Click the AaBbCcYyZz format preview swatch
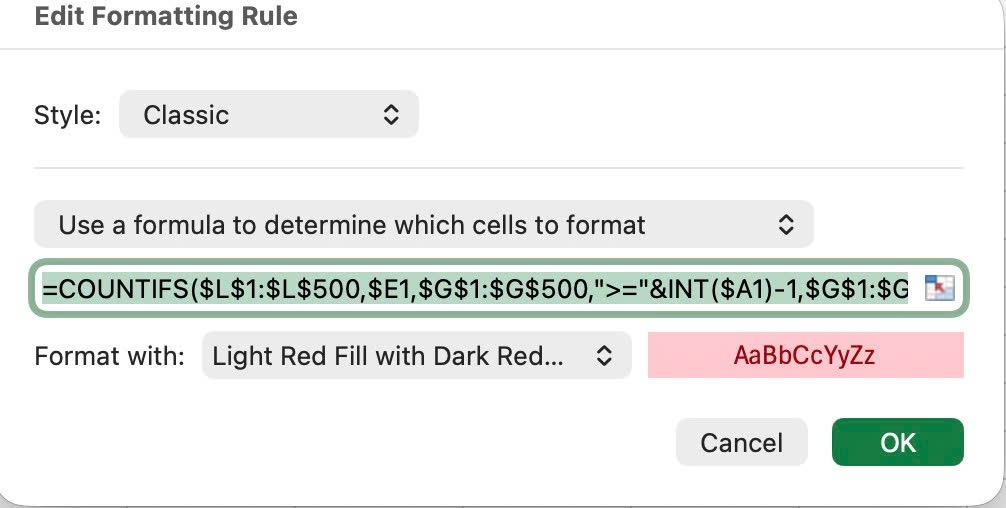The image size is (1006, 508). tap(805, 355)
